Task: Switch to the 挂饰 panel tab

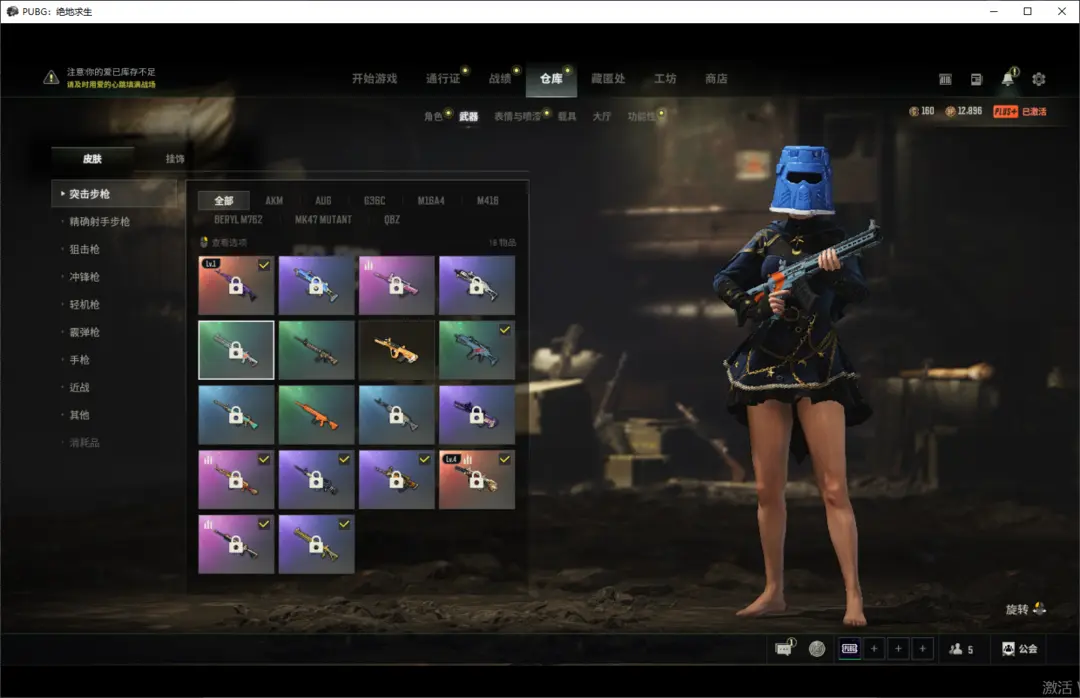Action: [175, 159]
